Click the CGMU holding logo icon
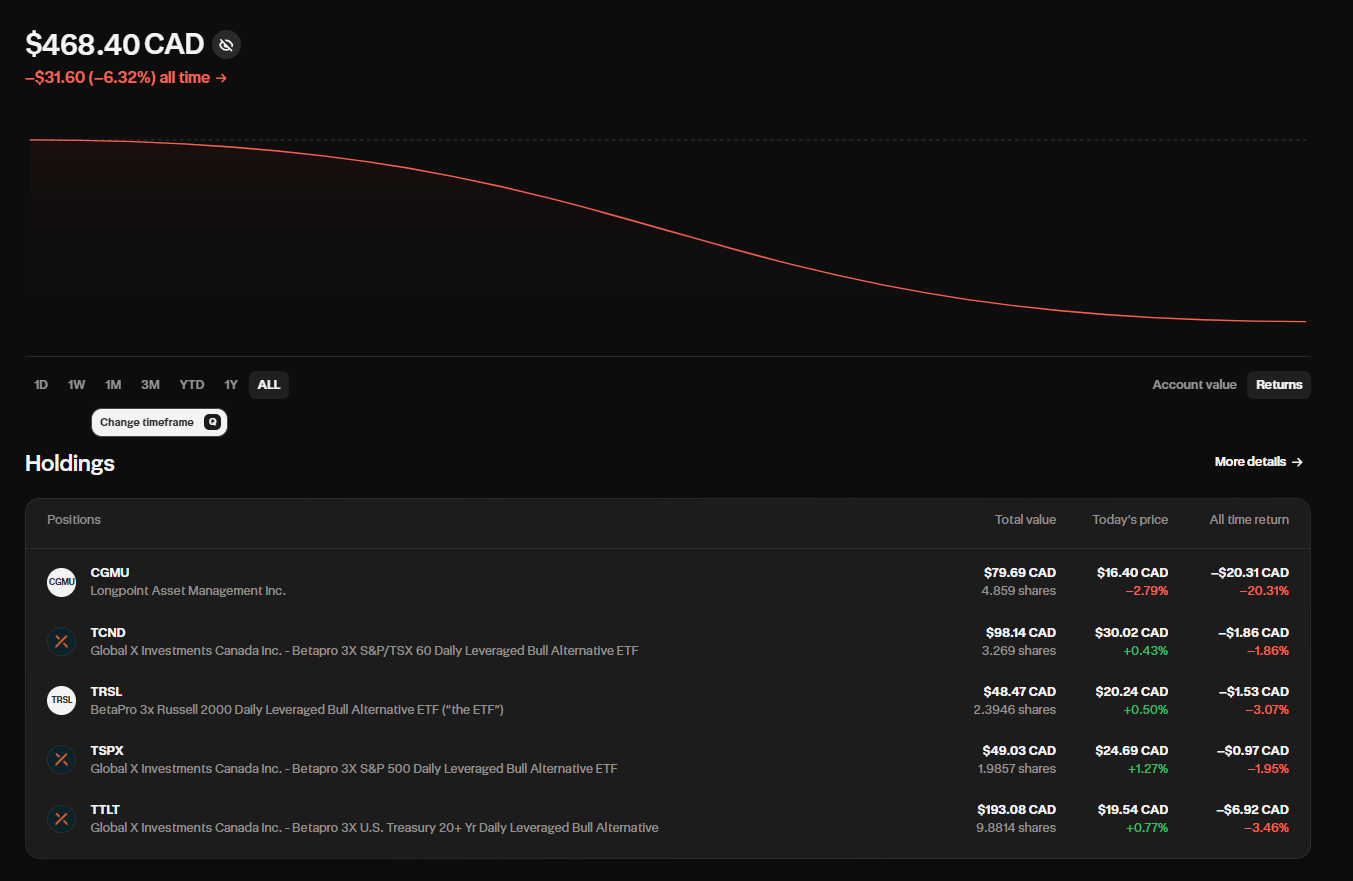 pos(61,582)
